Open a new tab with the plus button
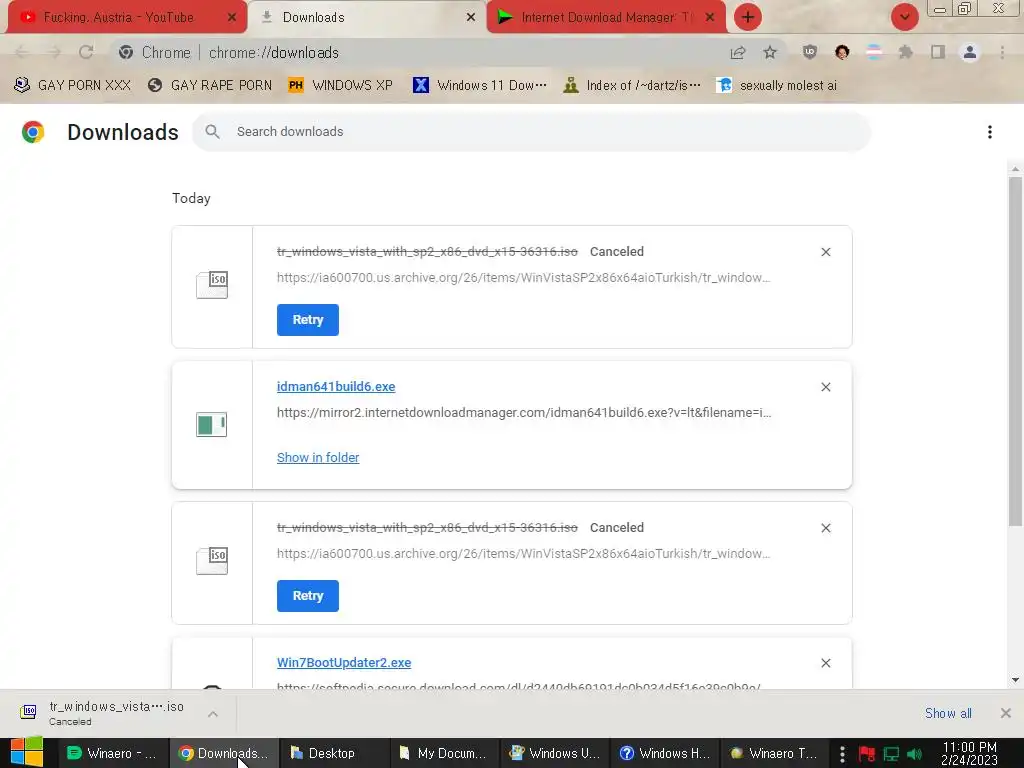 pyautogui.click(x=748, y=17)
